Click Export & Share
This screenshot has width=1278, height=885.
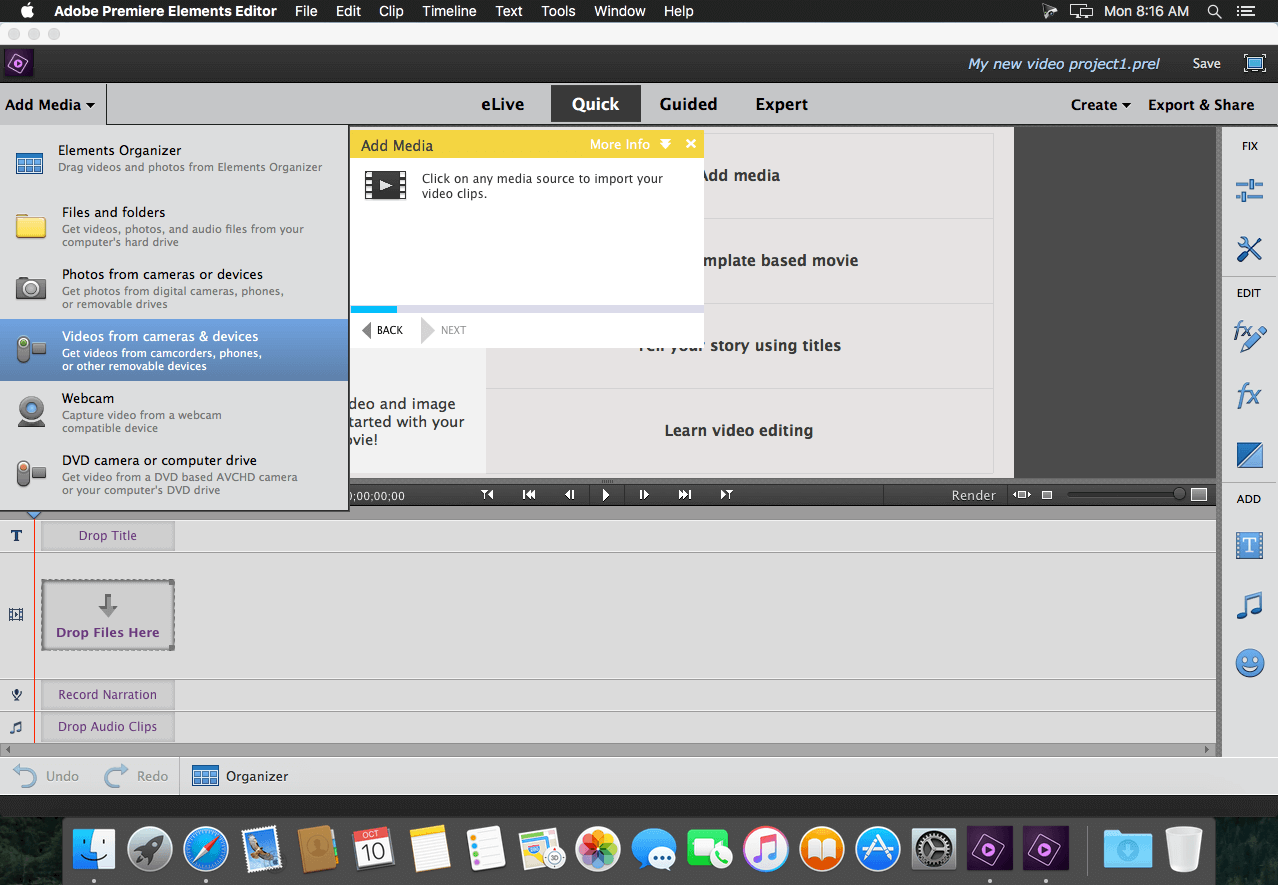(x=1201, y=104)
